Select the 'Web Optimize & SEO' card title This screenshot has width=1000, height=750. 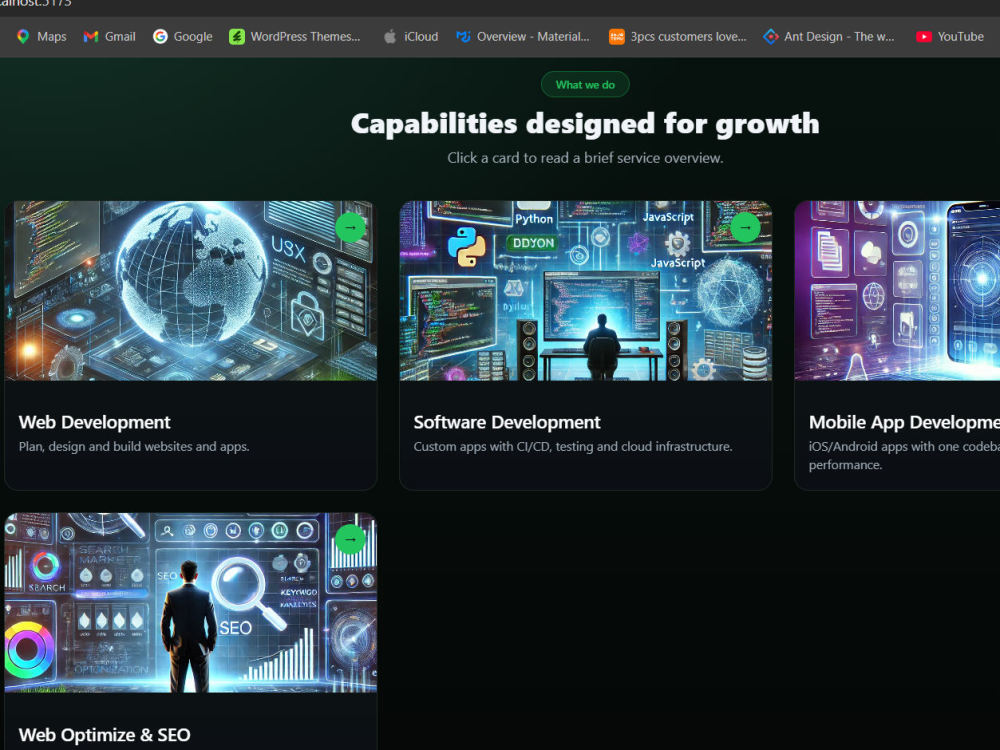coord(105,735)
